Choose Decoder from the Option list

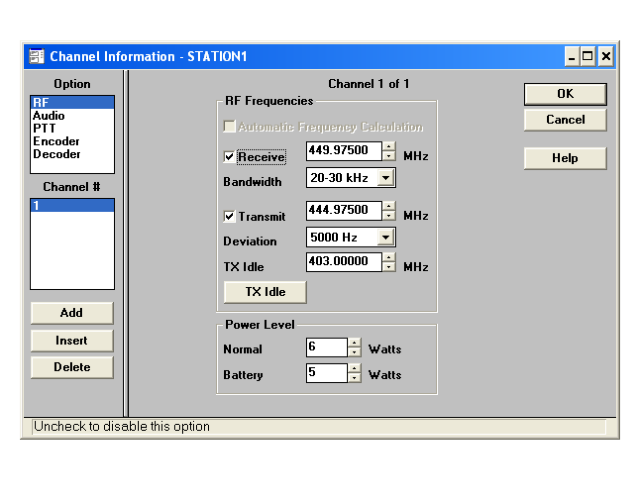tap(57, 154)
